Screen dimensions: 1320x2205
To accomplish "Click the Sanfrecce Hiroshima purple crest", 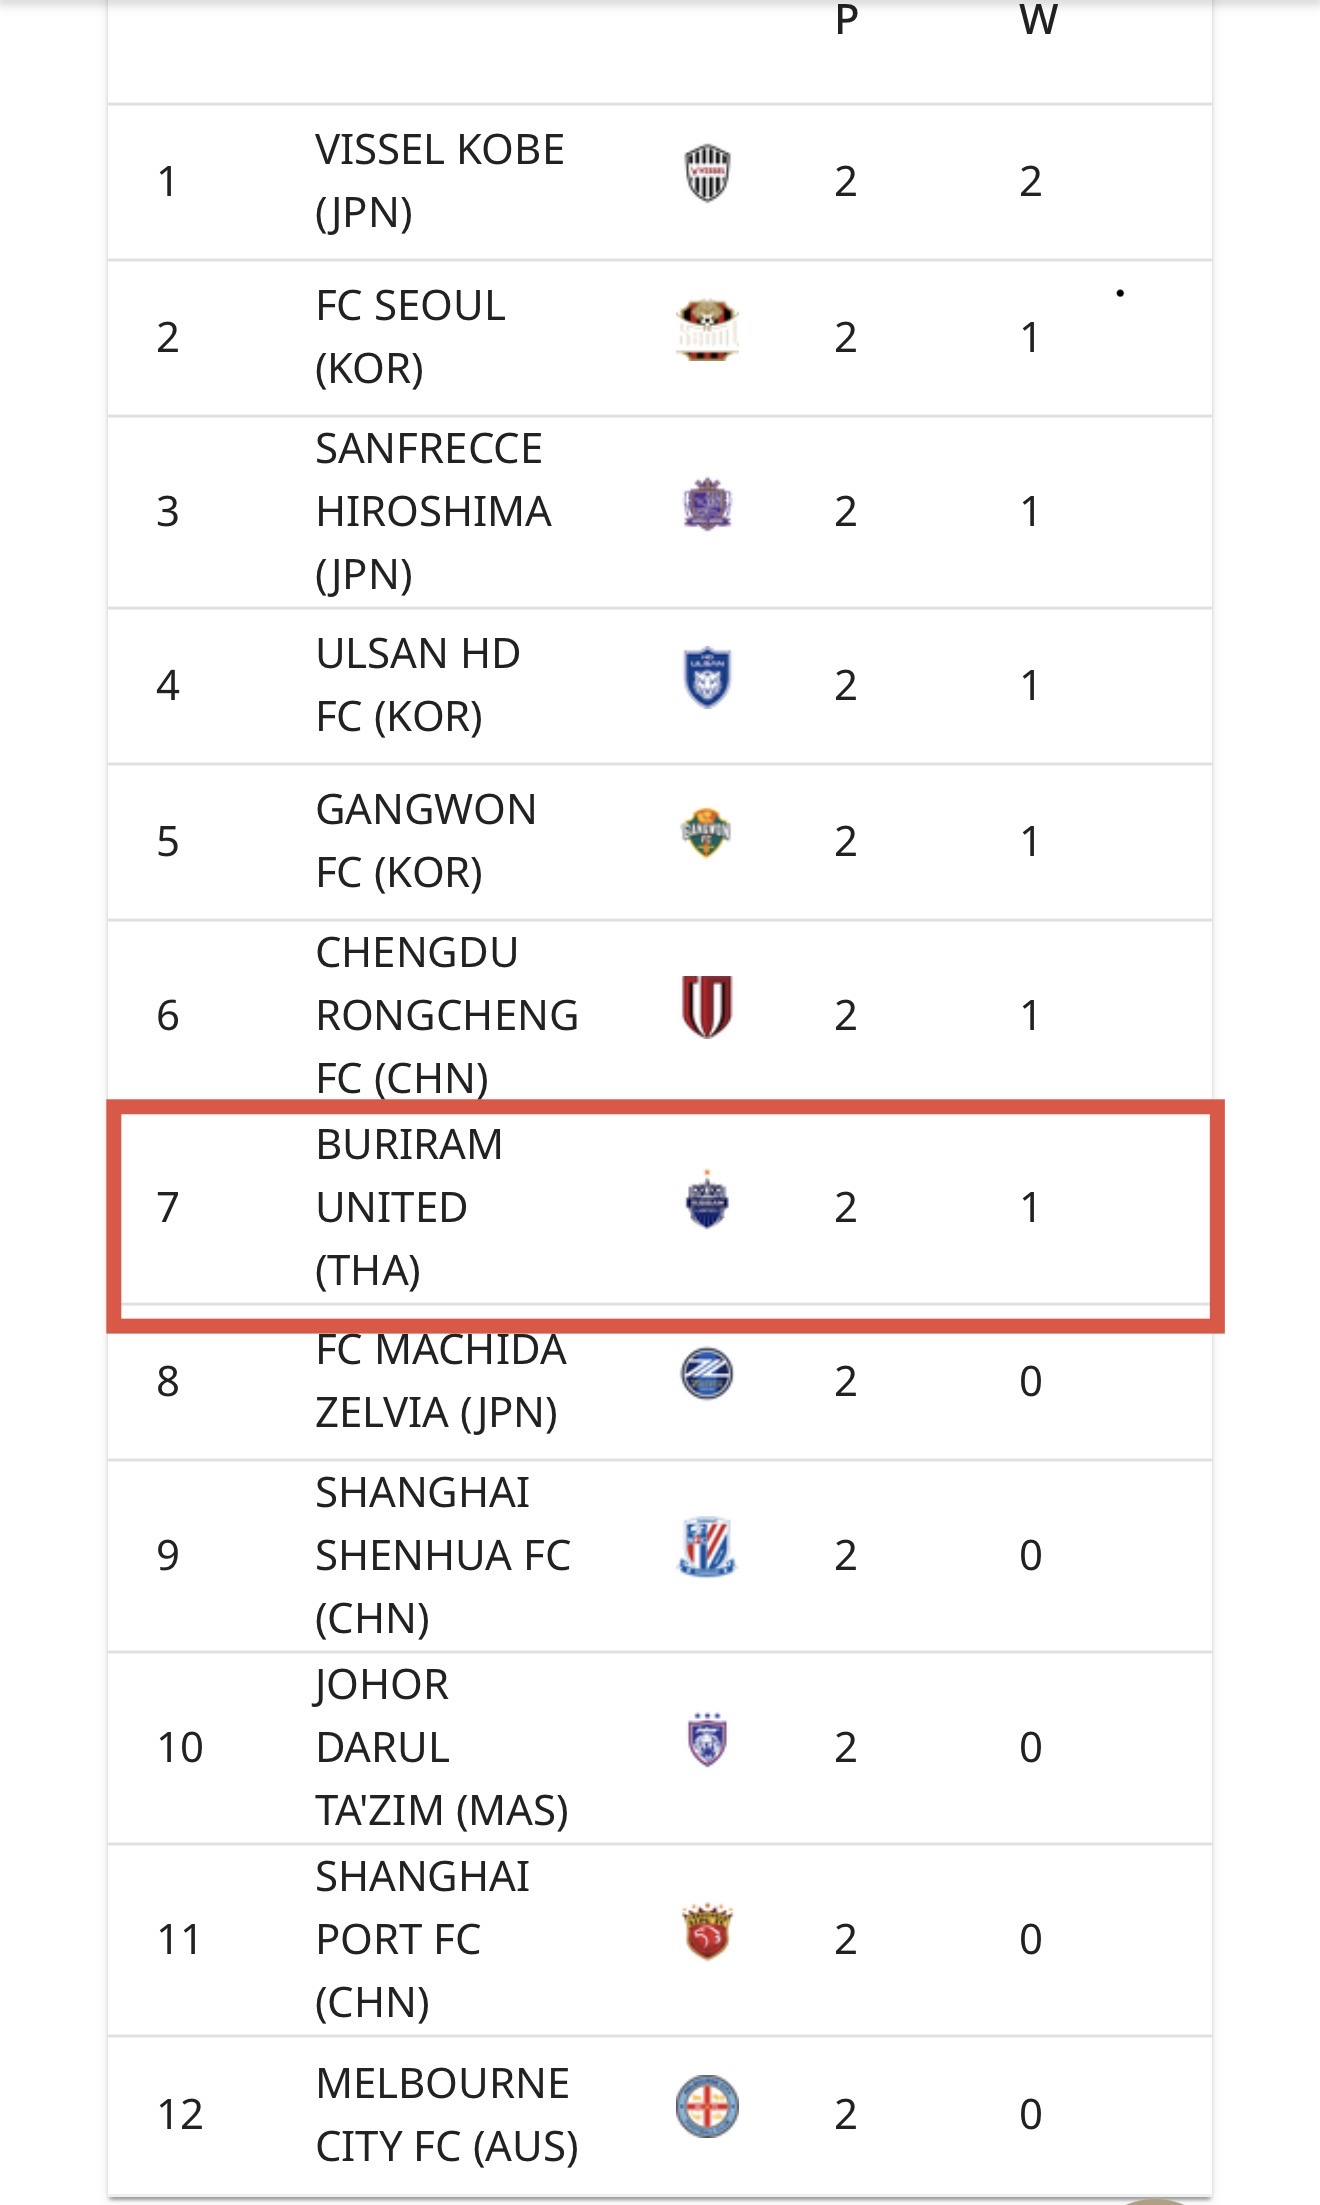I will coord(707,504).
